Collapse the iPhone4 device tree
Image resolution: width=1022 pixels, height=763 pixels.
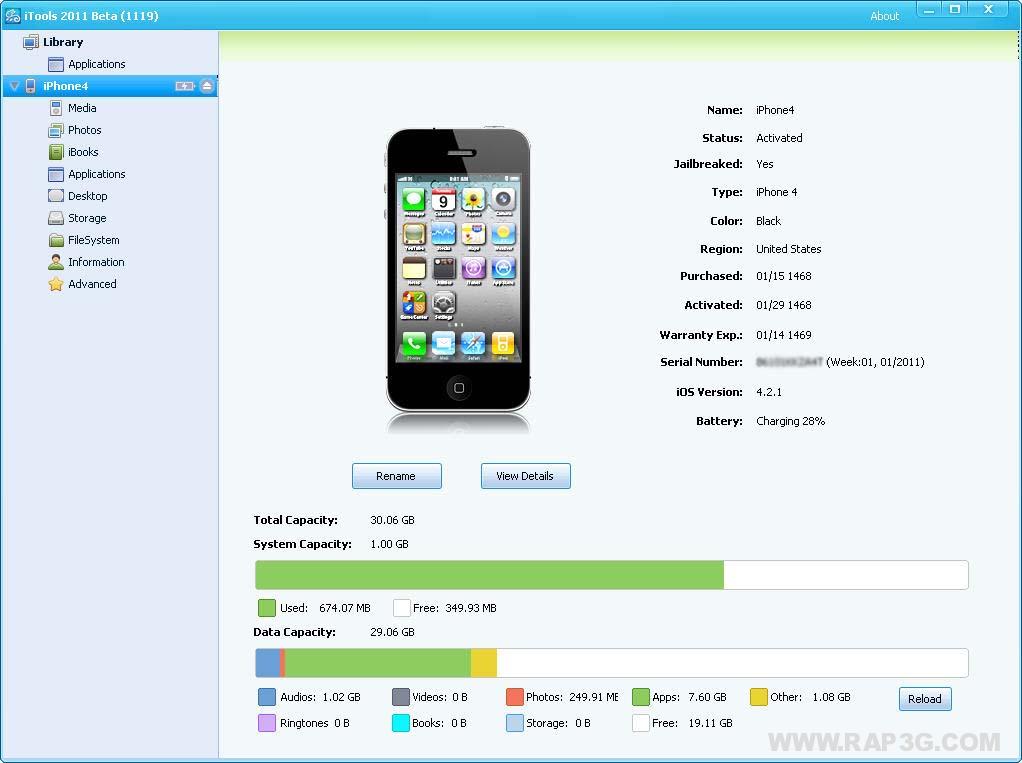[14, 86]
